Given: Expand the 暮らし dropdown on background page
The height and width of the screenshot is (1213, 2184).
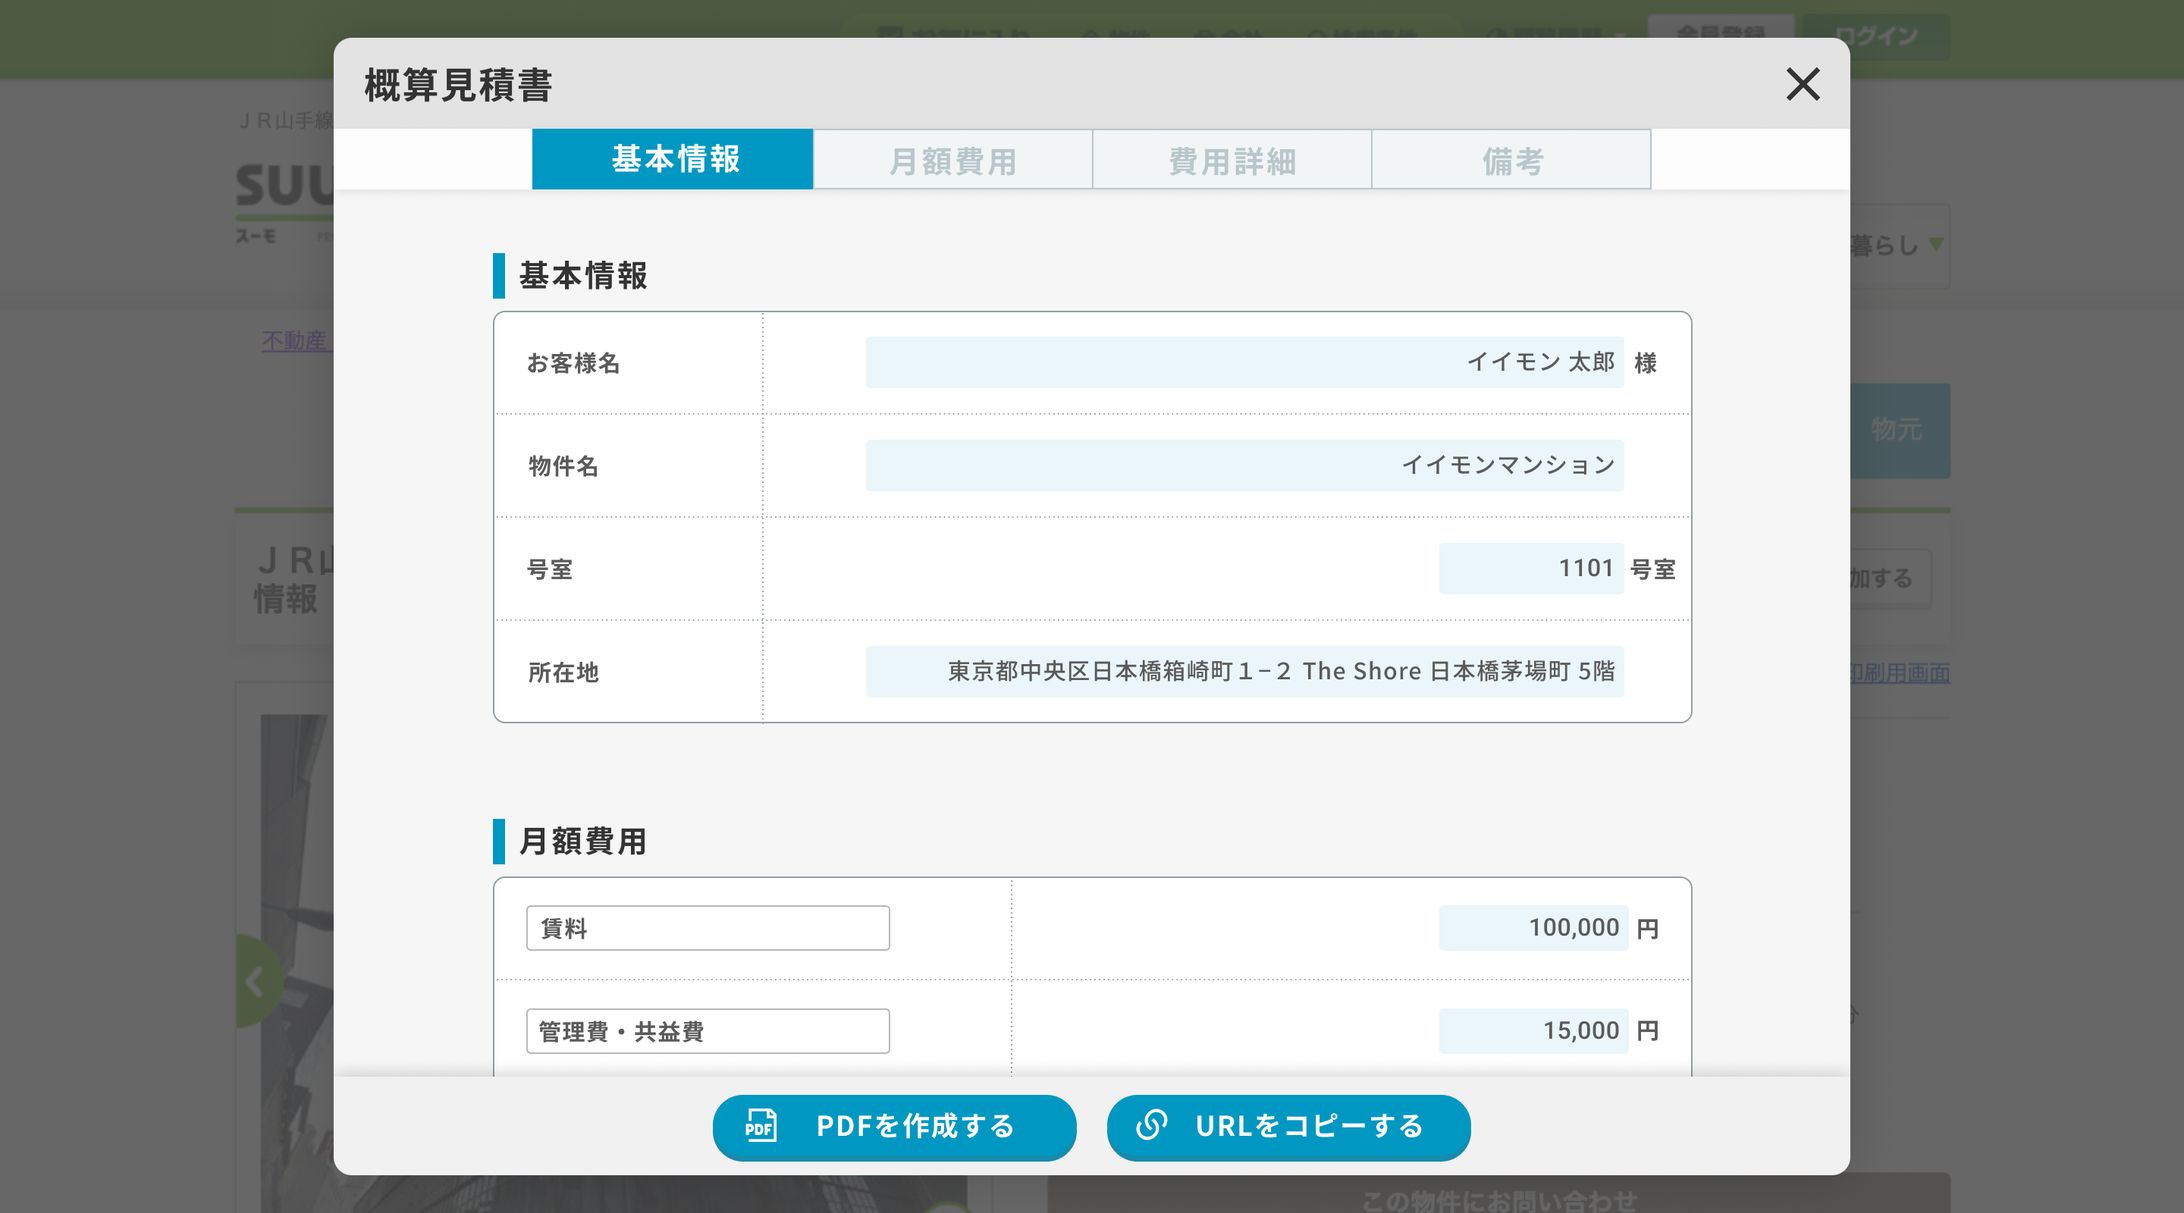Looking at the screenshot, I should click(1899, 246).
